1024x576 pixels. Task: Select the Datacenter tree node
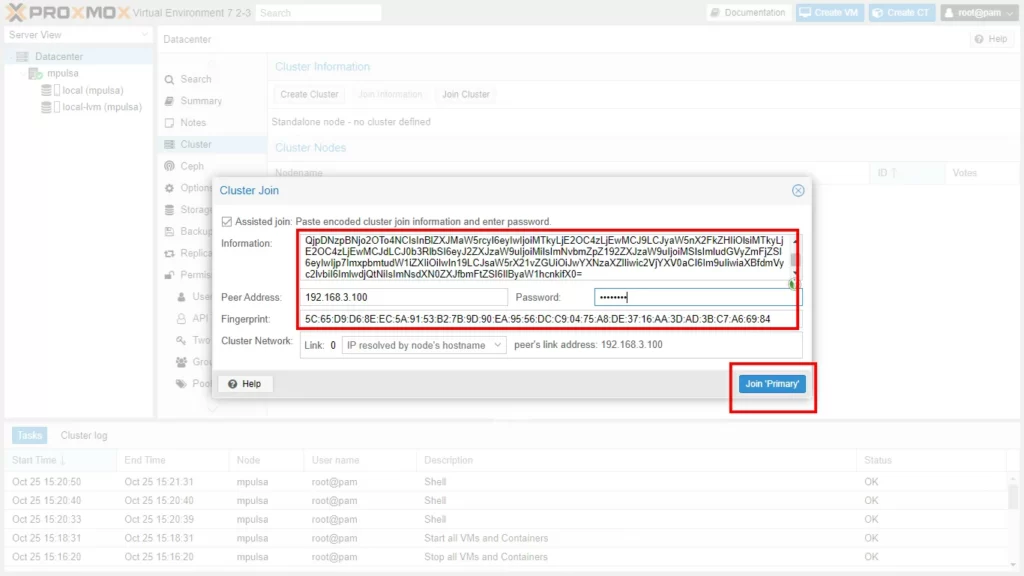click(58, 57)
